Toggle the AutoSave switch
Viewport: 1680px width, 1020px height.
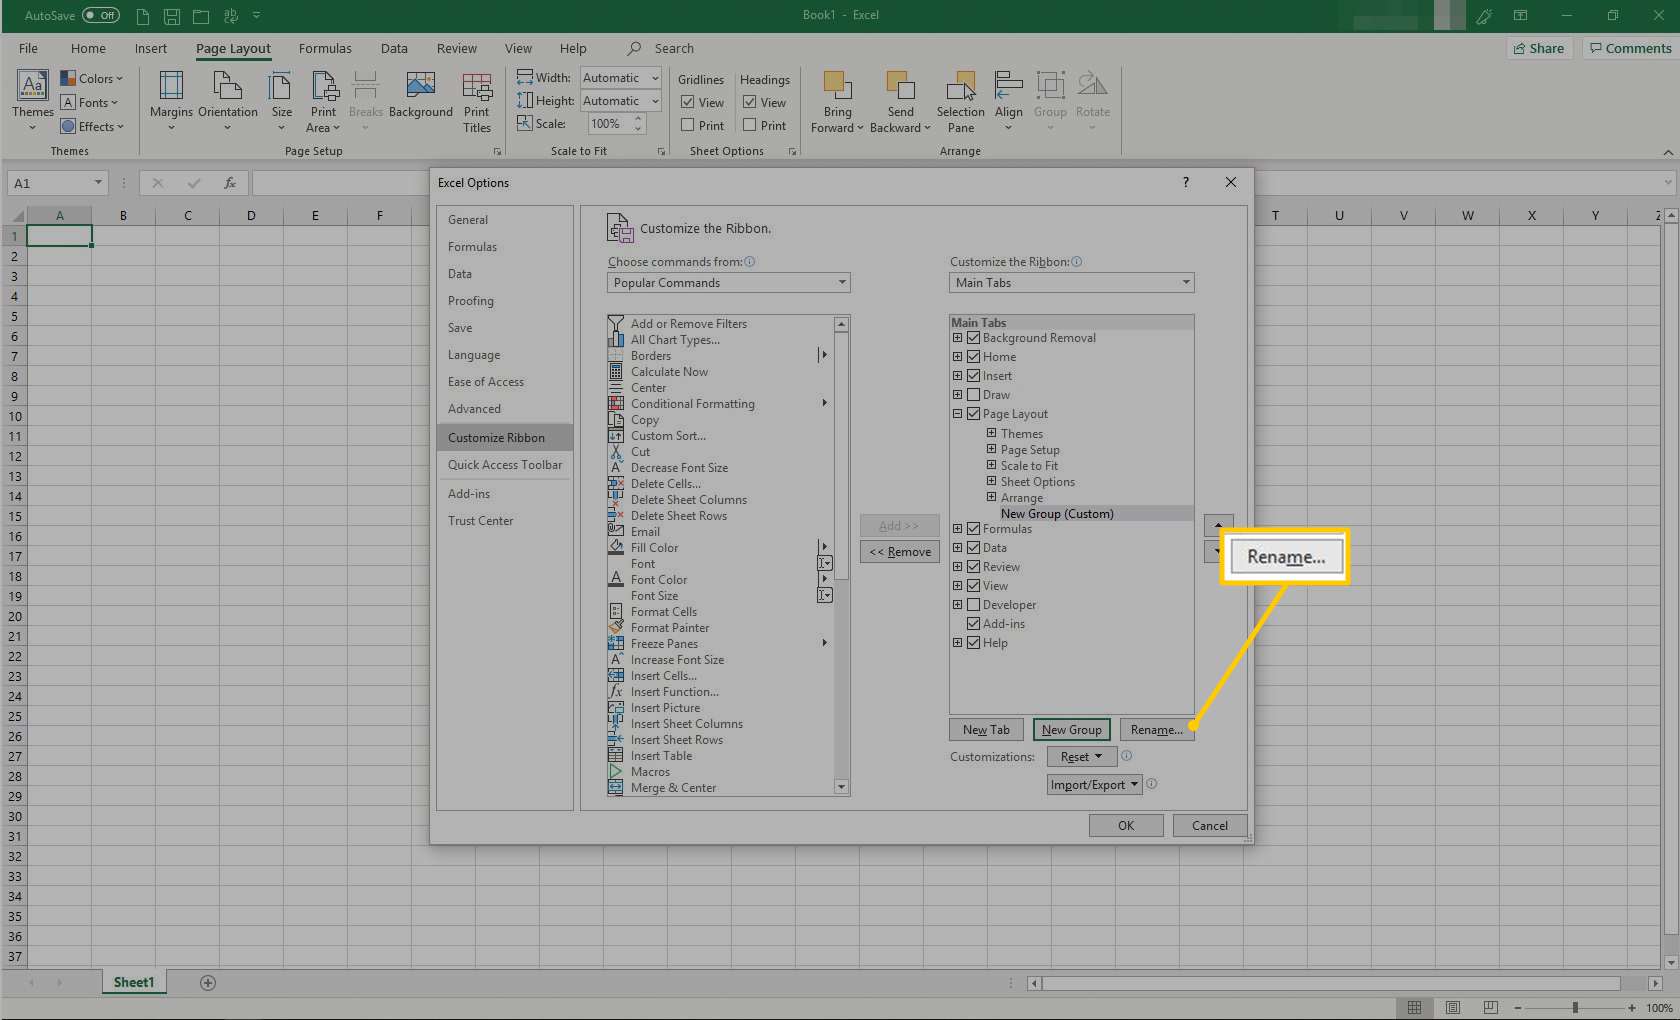pos(101,15)
